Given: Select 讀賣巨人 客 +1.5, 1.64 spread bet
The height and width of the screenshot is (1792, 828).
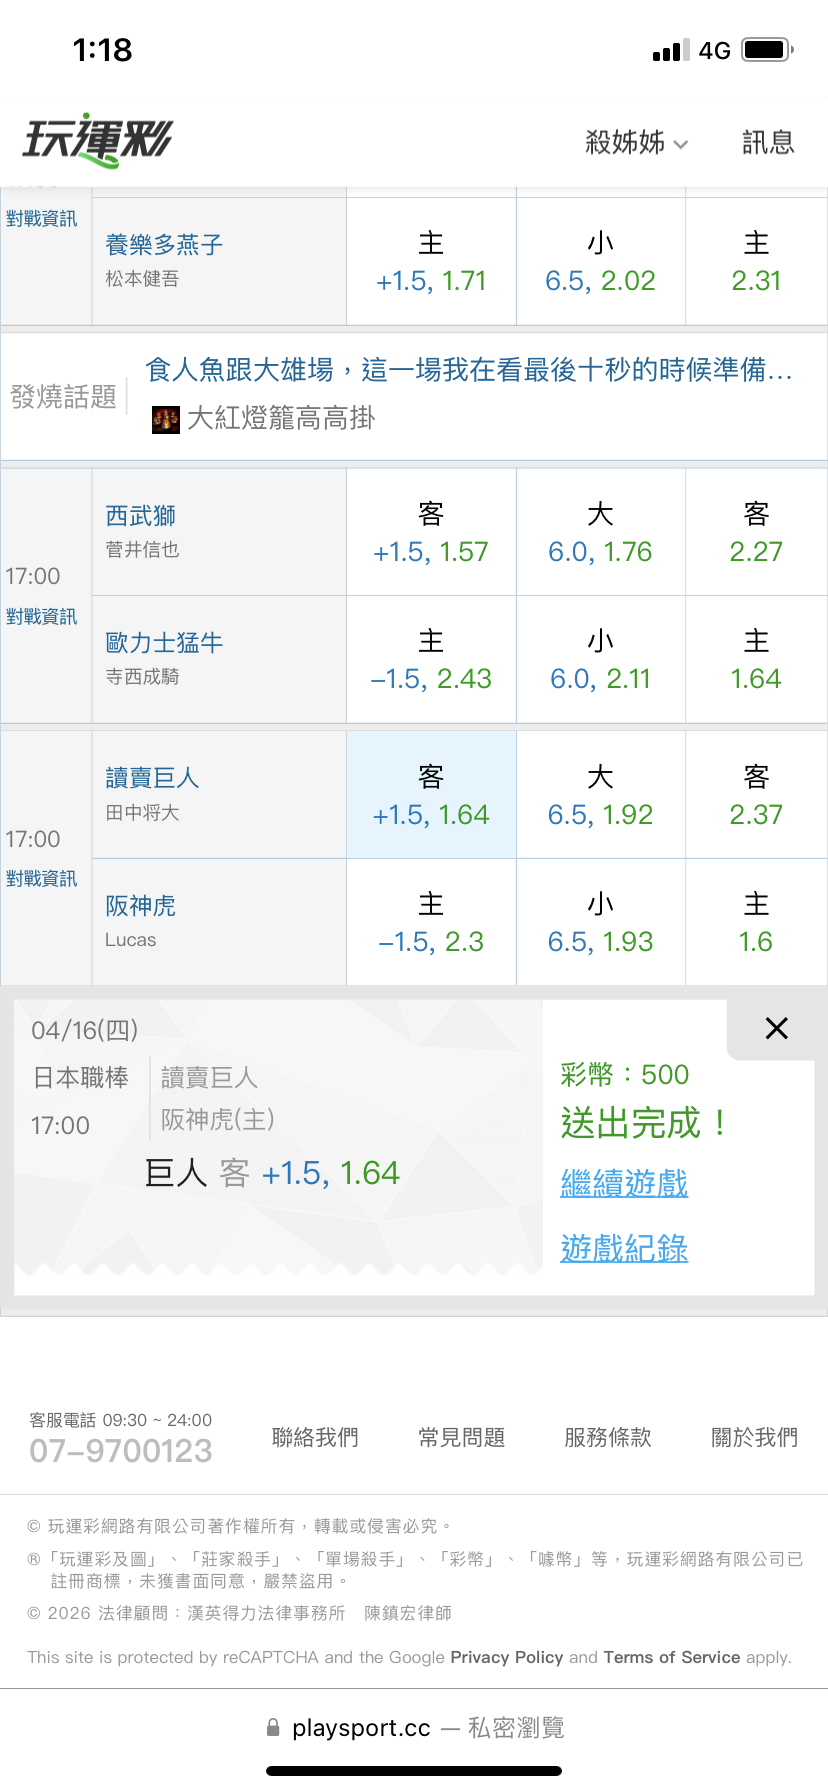Looking at the screenshot, I should 431,795.
